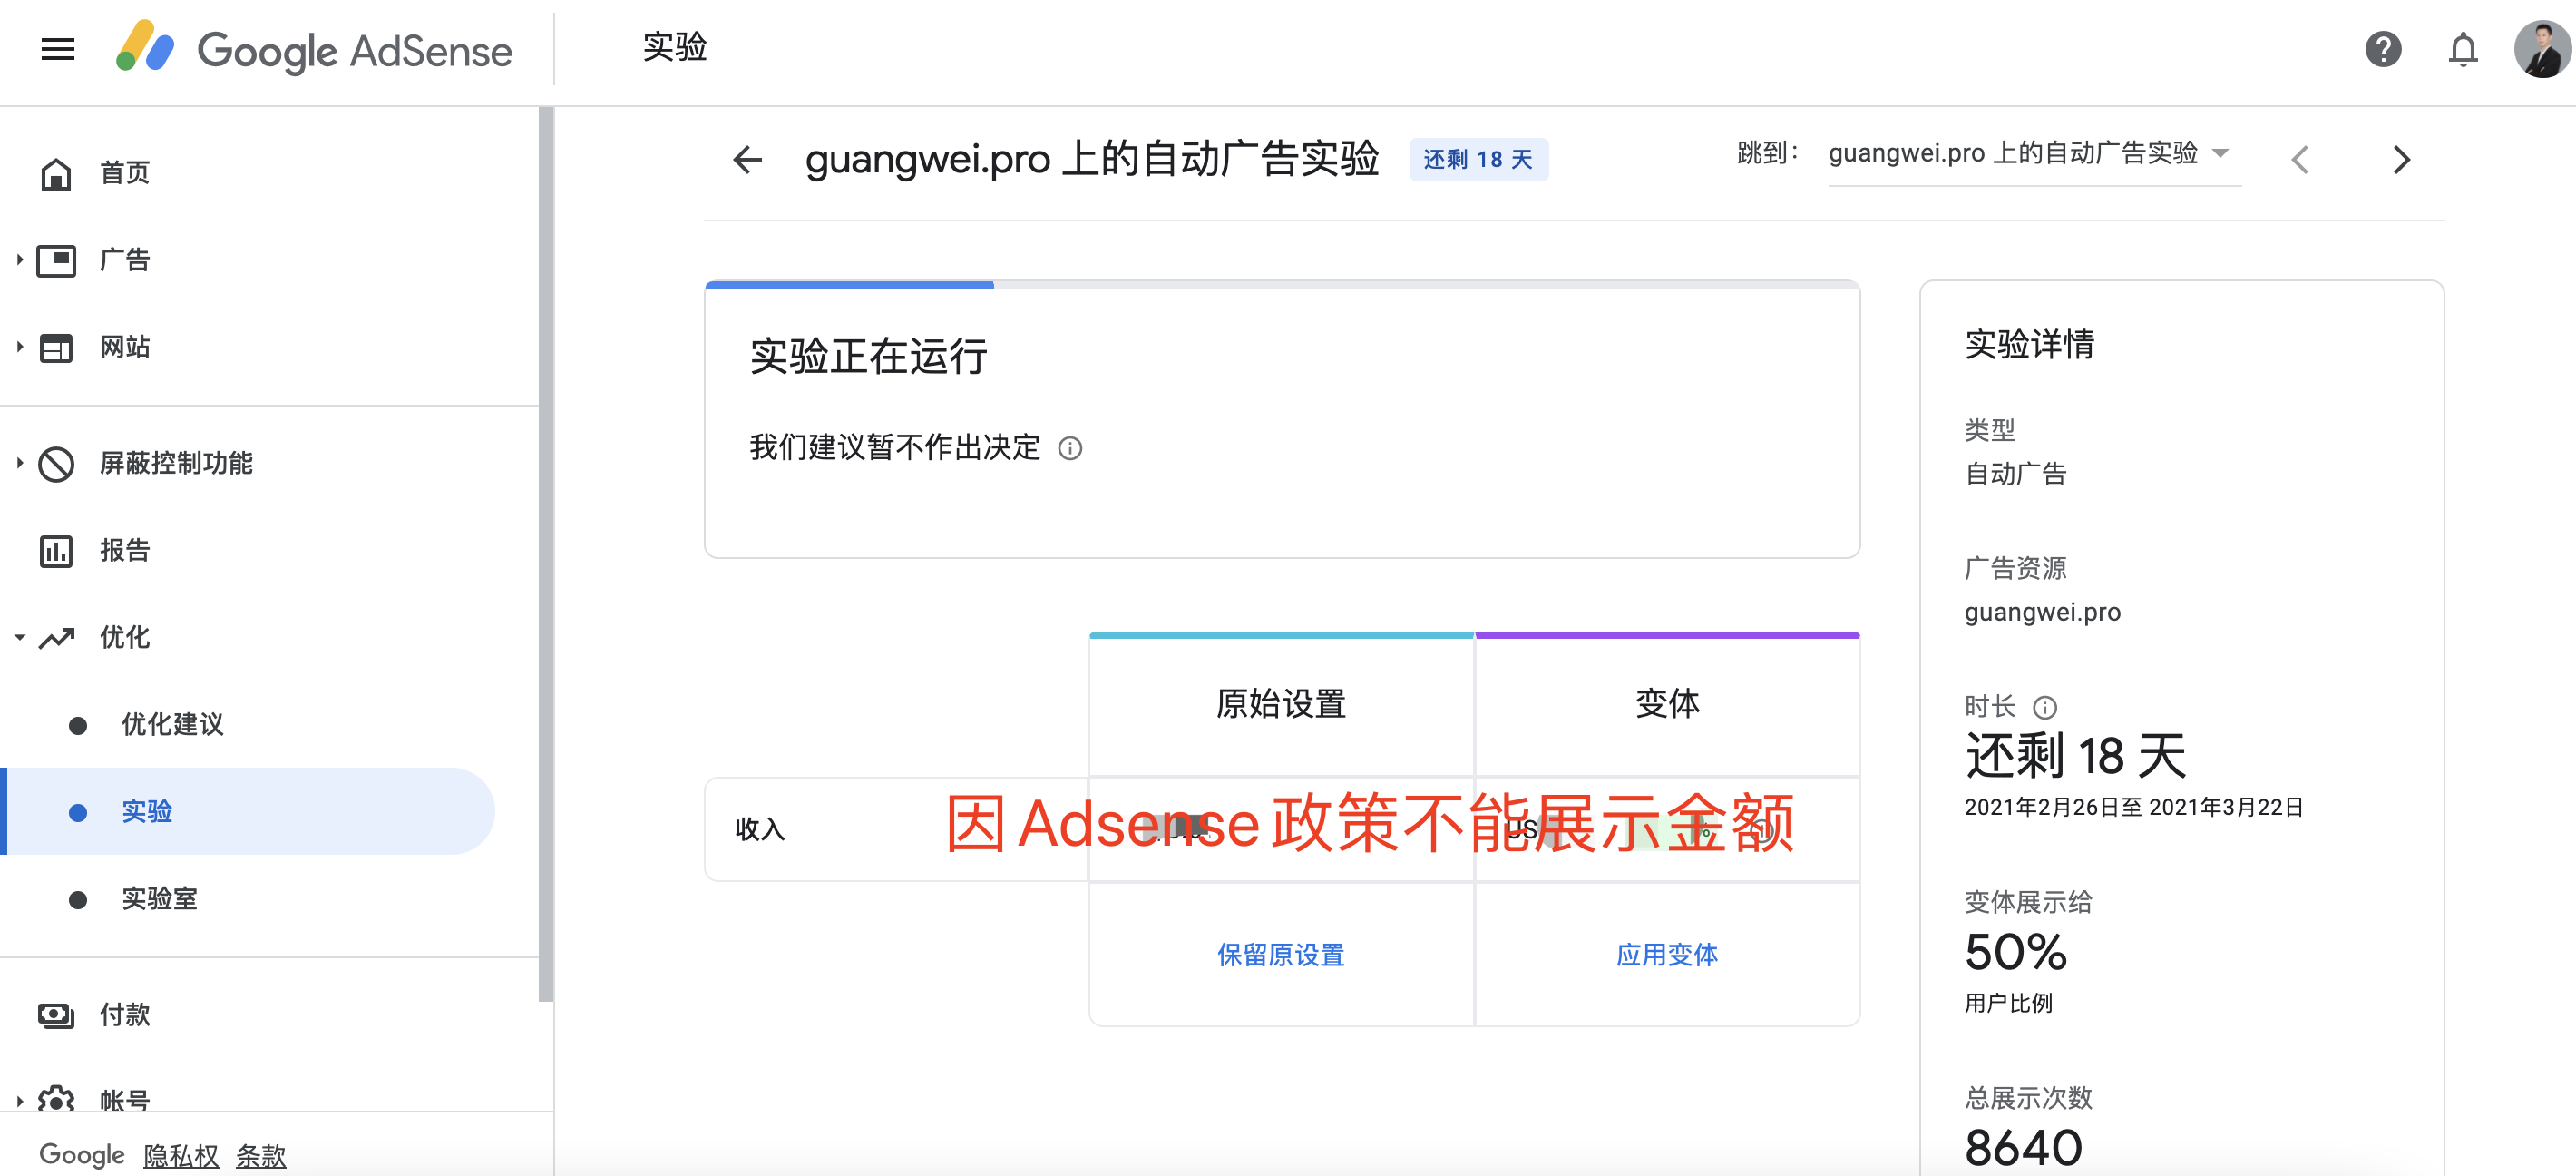Image resolution: width=2576 pixels, height=1176 pixels.
Task: Click the 变体 column header
Action: tap(1667, 704)
